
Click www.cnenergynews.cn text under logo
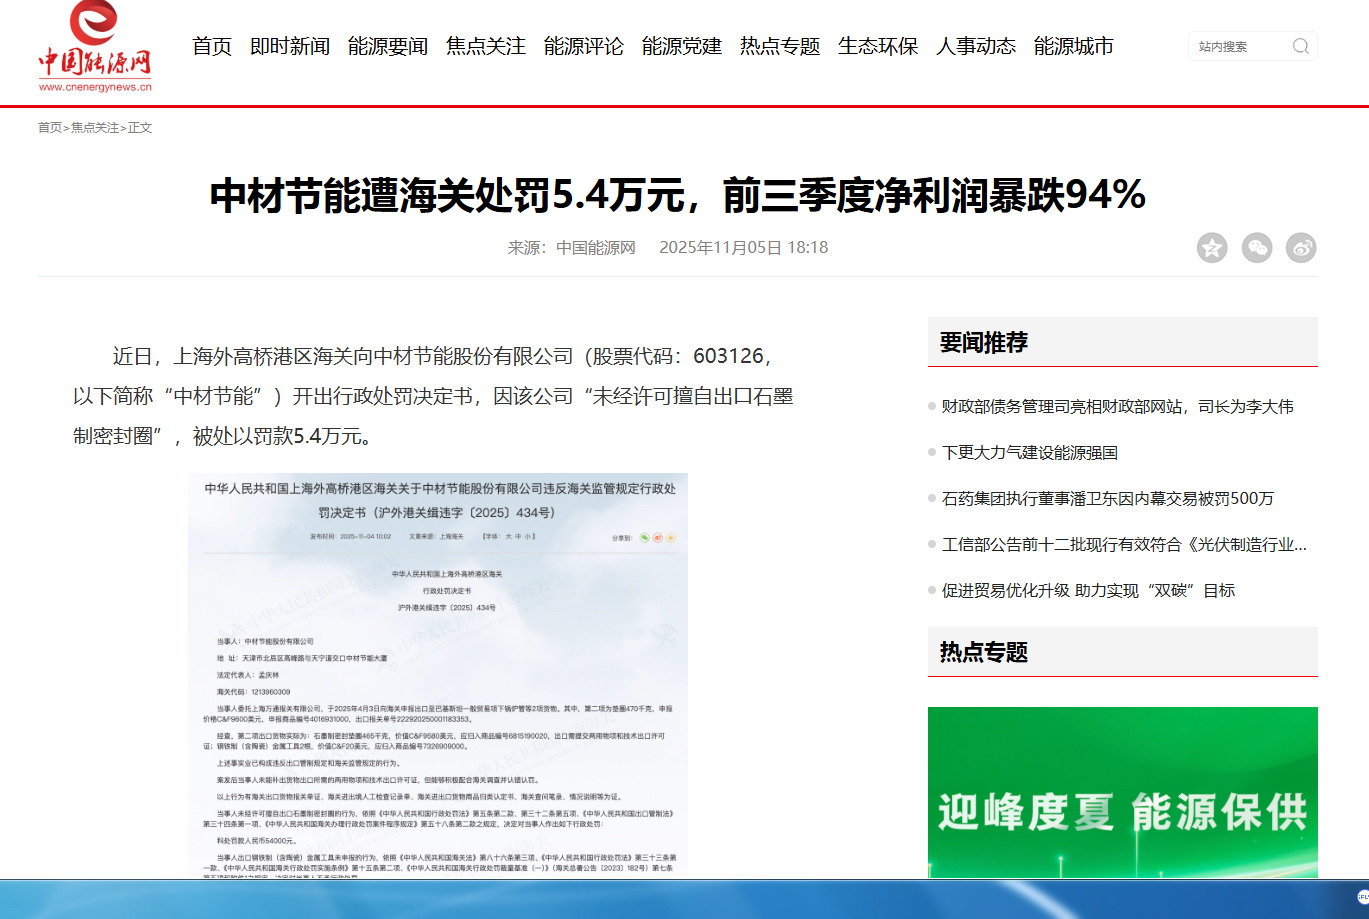pos(95,87)
